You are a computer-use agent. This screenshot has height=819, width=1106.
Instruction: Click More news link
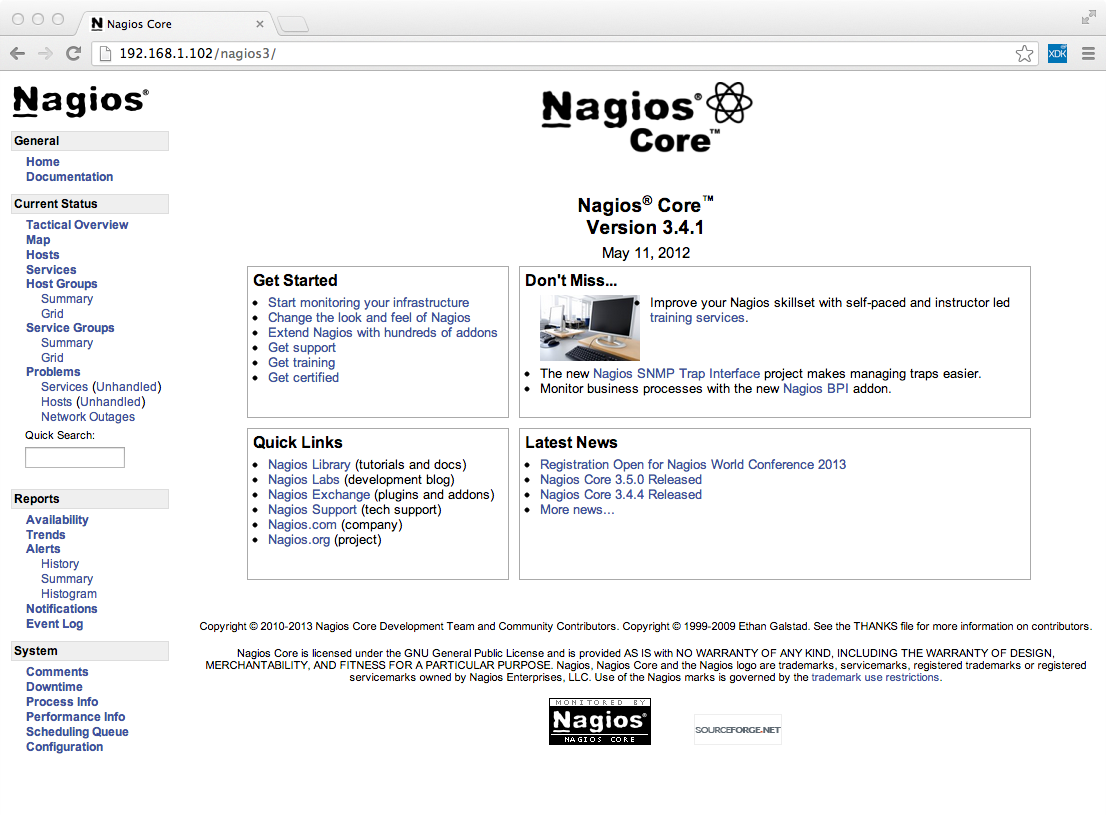point(577,509)
